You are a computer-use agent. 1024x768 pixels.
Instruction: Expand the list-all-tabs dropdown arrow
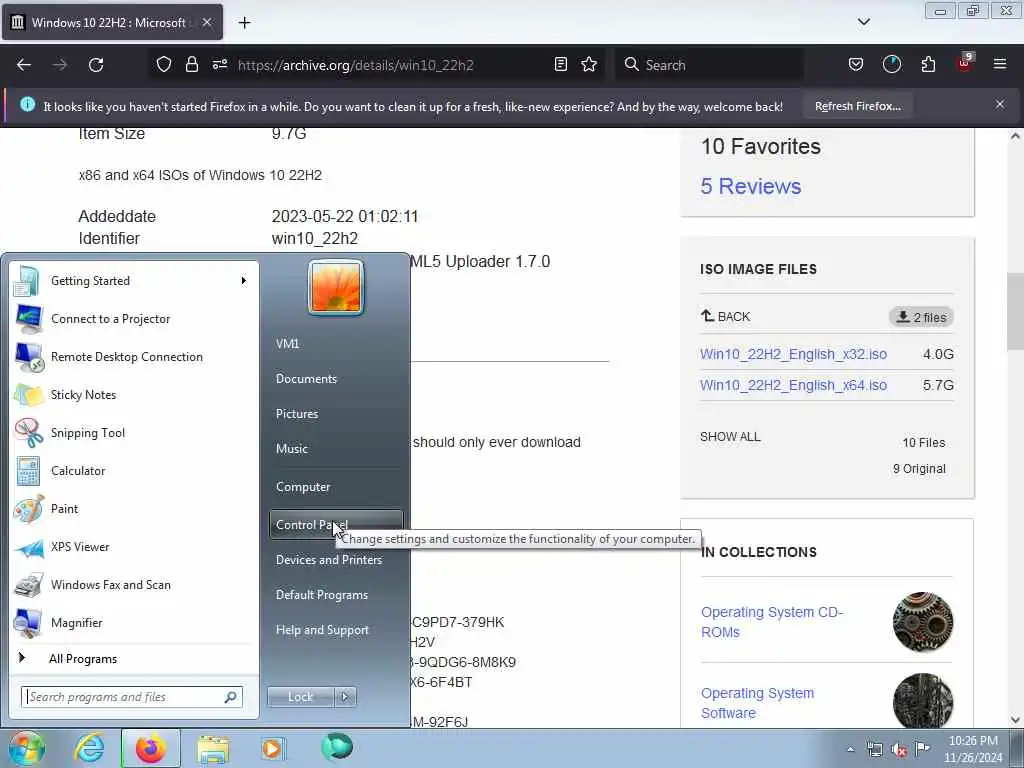863,22
